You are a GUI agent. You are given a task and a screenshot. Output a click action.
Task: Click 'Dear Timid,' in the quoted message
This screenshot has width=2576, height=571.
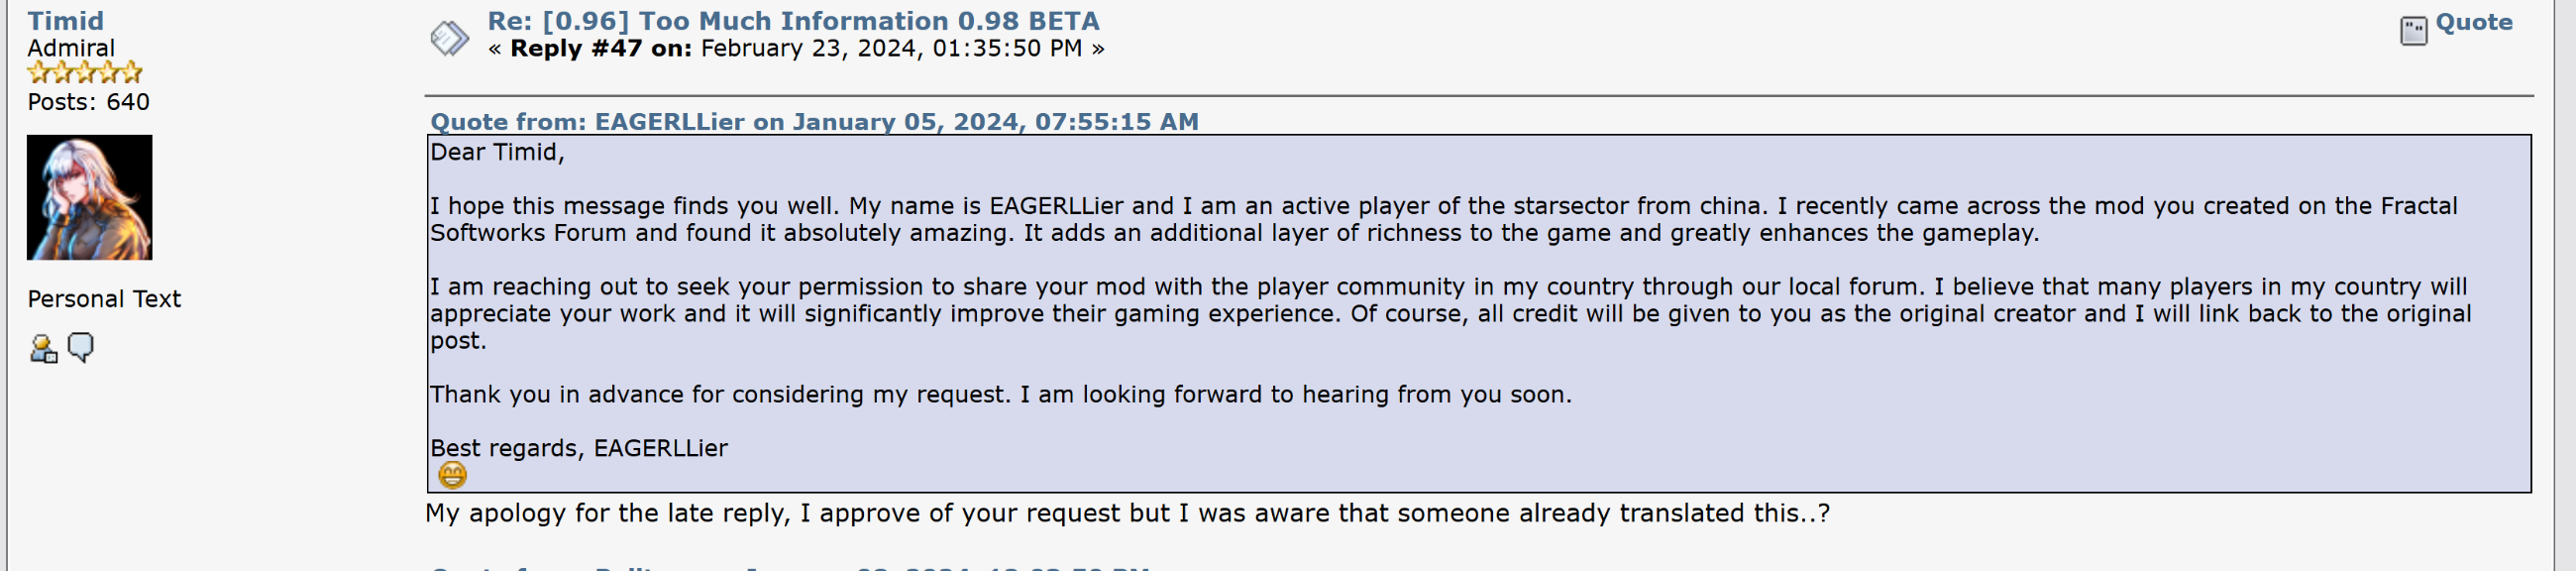497,152
